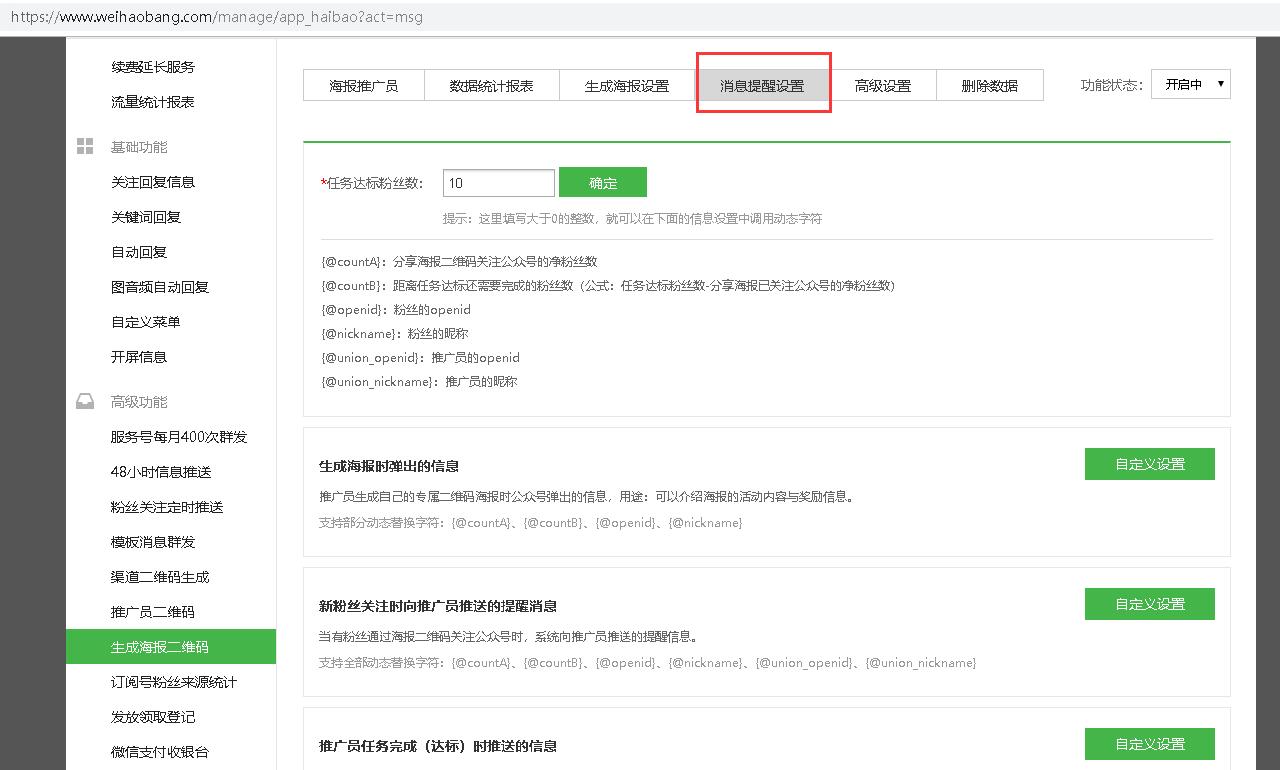
Task: Switch to the 海报推广员 tab
Action: [364, 86]
